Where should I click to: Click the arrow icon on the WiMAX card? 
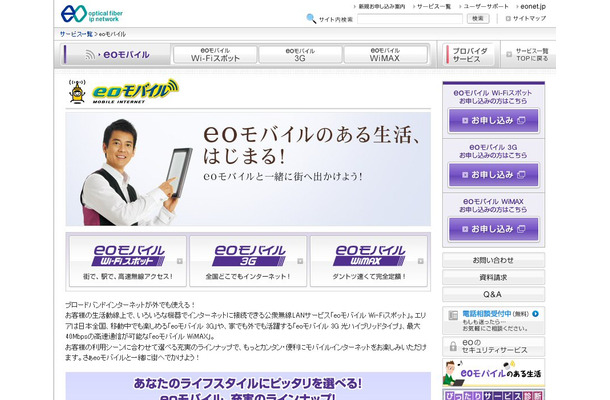pyautogui.click(x=421, y=261)
